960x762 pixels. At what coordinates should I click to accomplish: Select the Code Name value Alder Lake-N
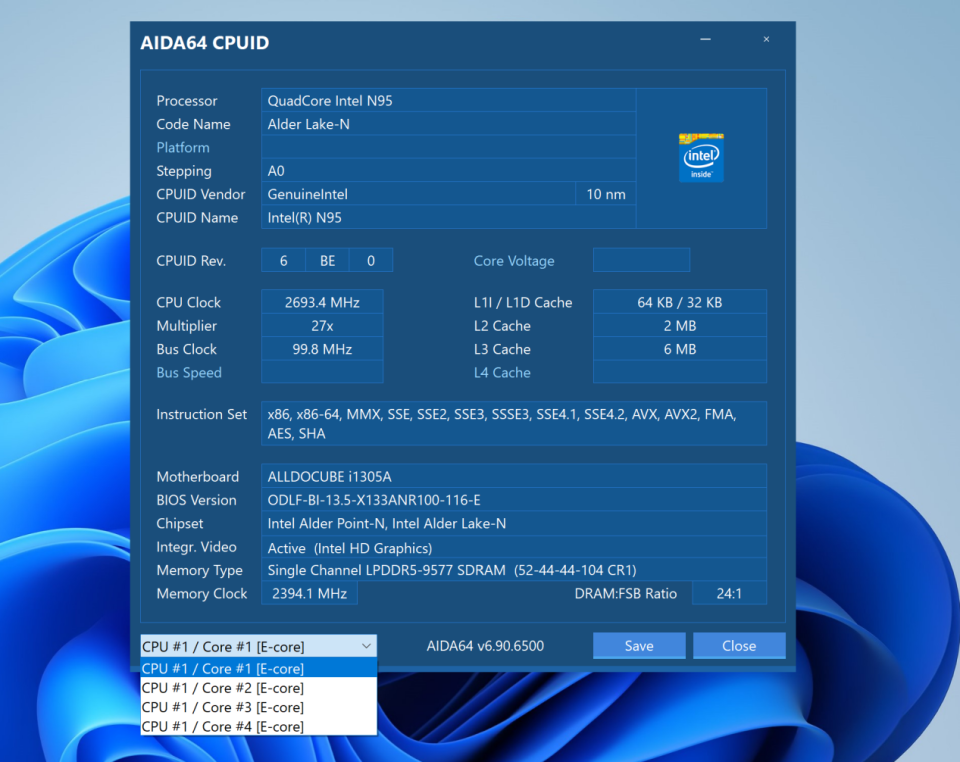(449, 124)
